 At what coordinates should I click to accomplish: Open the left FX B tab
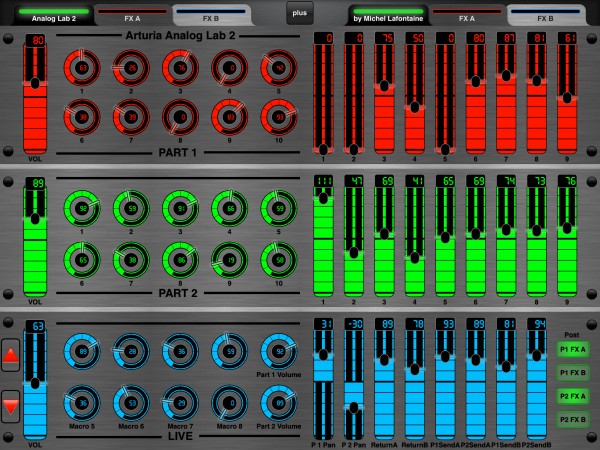(211, 15)
